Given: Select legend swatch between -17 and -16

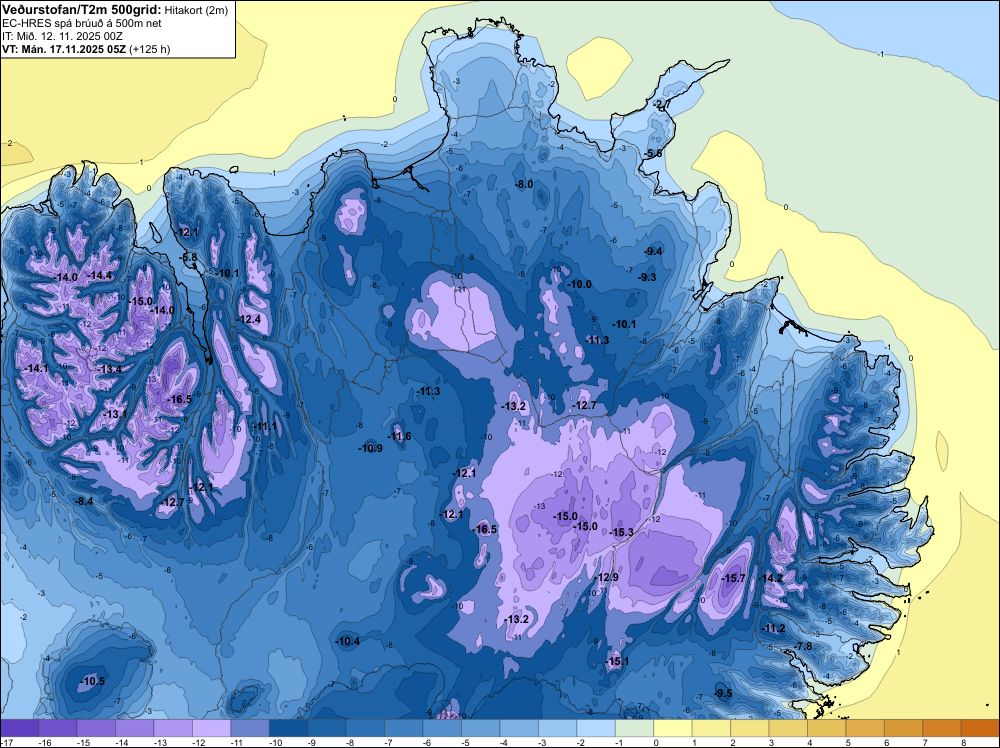Looking at the screenshot, I should pyautogui.click(x=20, y=728).
